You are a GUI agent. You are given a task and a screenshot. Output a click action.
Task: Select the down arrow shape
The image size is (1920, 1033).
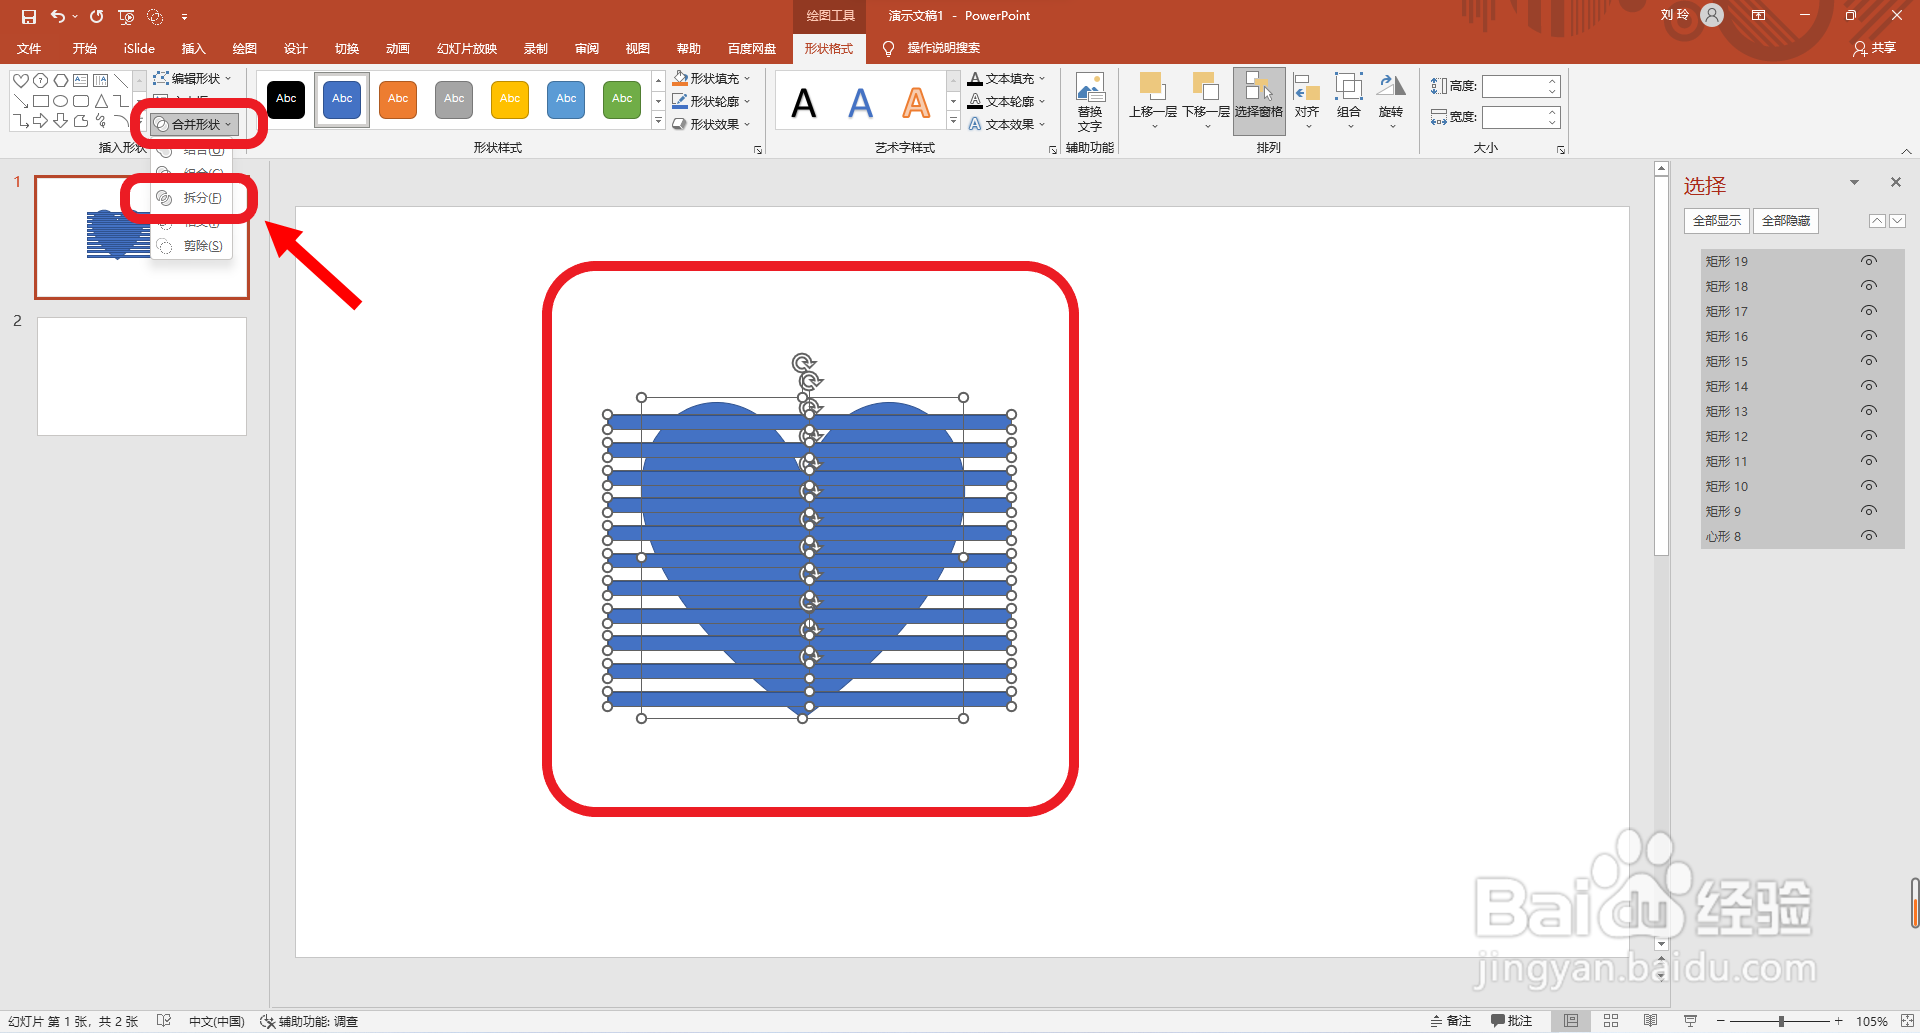point(61,121)
